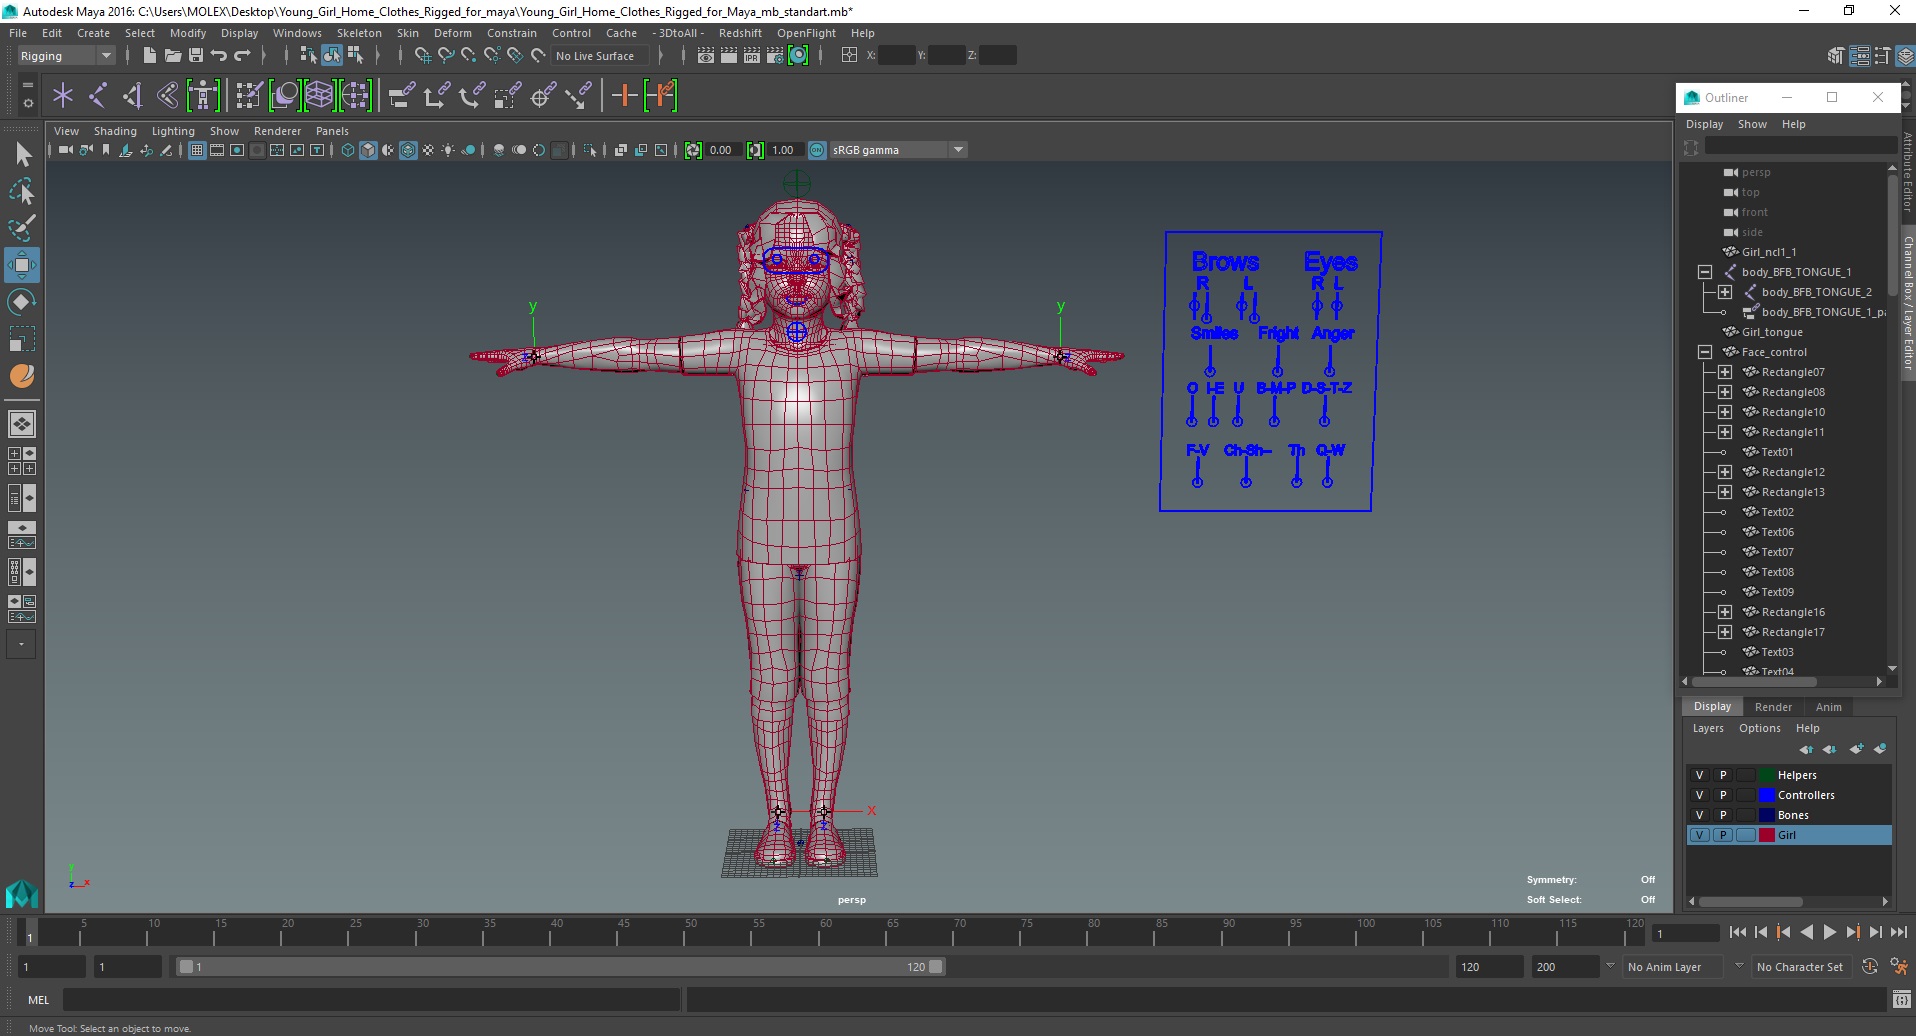Open the layer editor Options menu
The width and height of the screenshot is (1916, 1036).
[x=1759, y=728]
